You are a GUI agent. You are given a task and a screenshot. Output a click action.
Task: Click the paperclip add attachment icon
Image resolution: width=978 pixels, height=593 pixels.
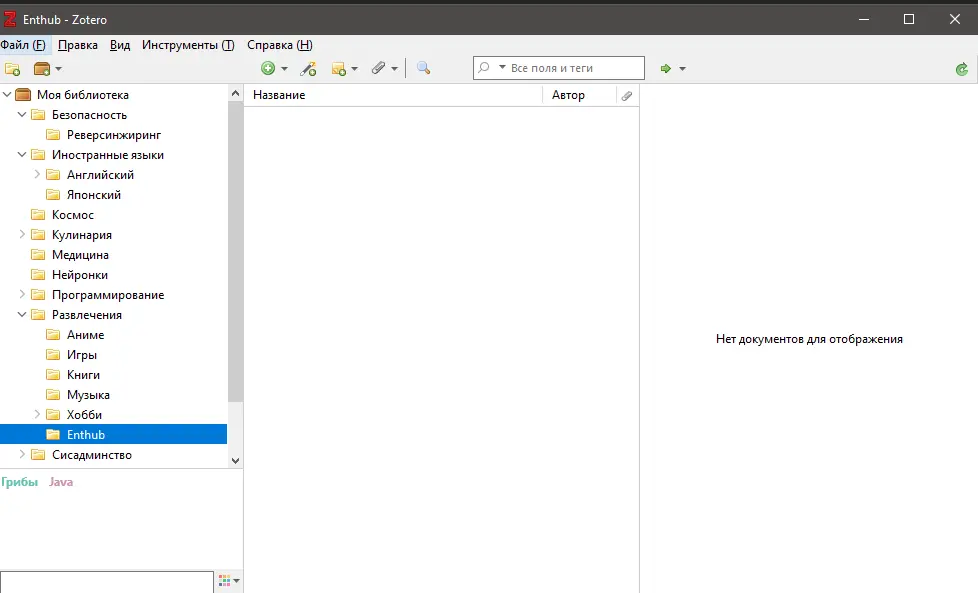pos(379,68)
